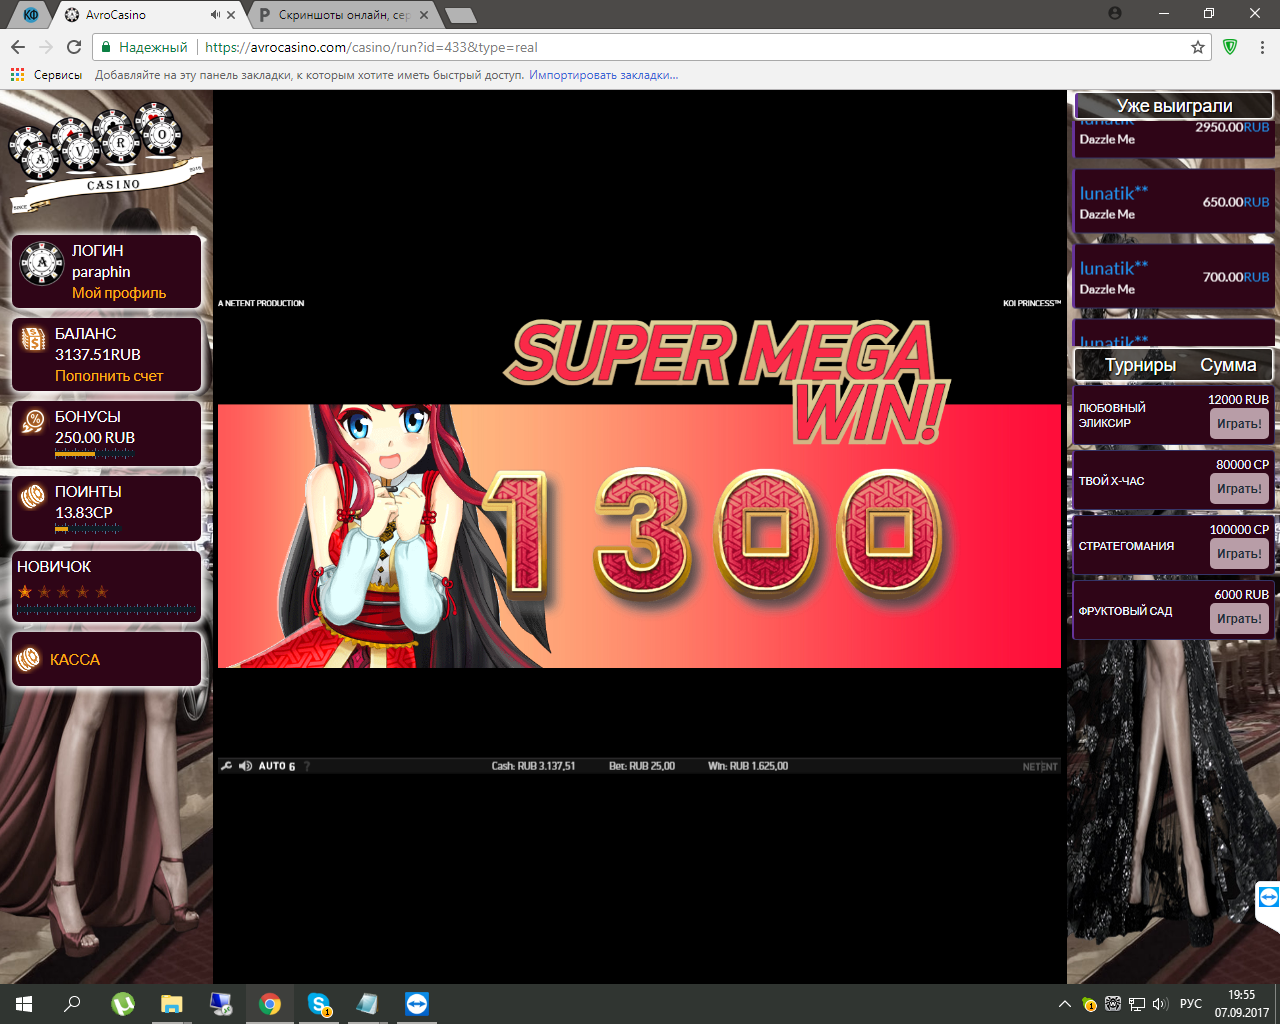Click the points coin icon
This screenshot has height=1024, width=1280.
[x=33, y=495]
